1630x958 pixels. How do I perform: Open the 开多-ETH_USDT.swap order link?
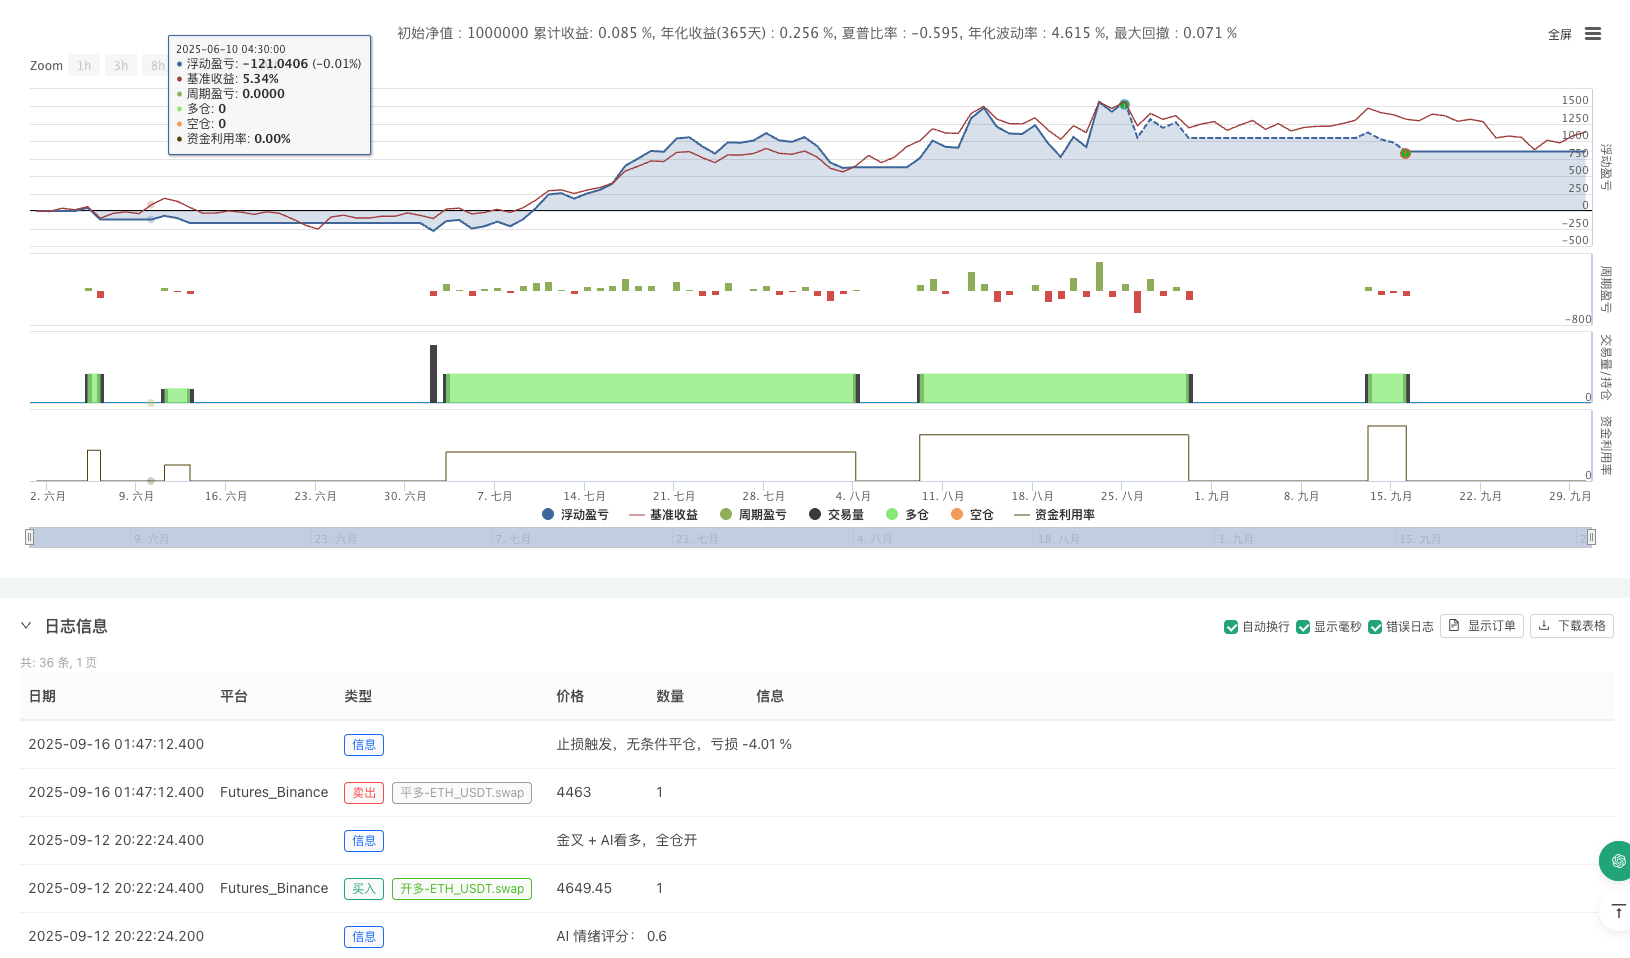click(x=461, y=888)
